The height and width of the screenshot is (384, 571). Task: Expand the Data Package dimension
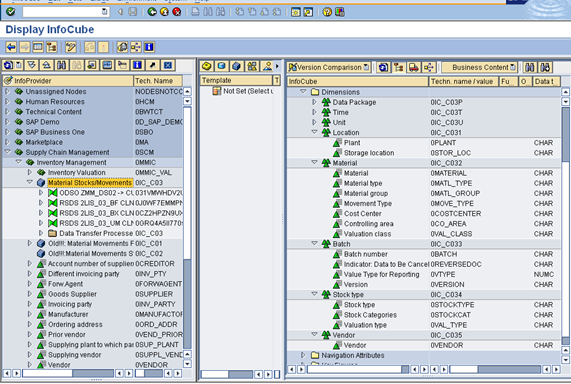click(x=314, y=102)
